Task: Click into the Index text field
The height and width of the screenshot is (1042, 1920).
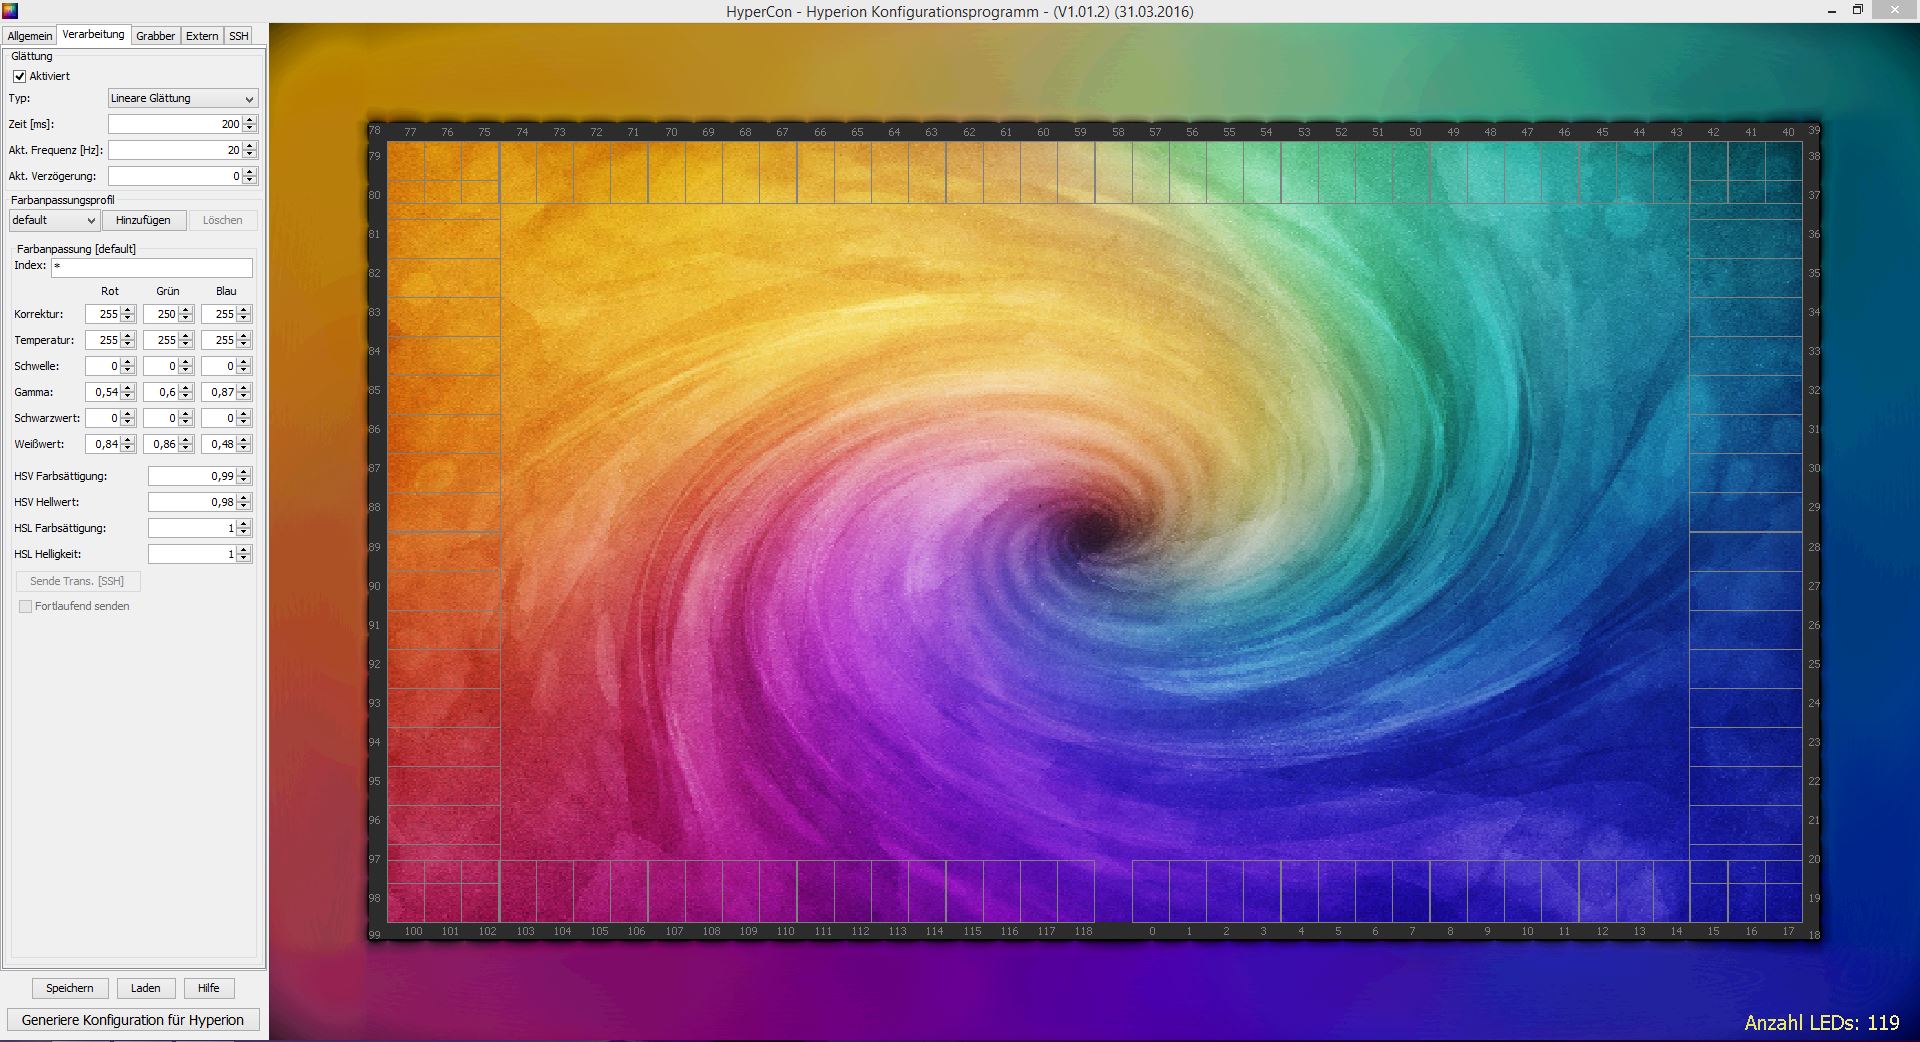Action: click(x=152, y=267)
